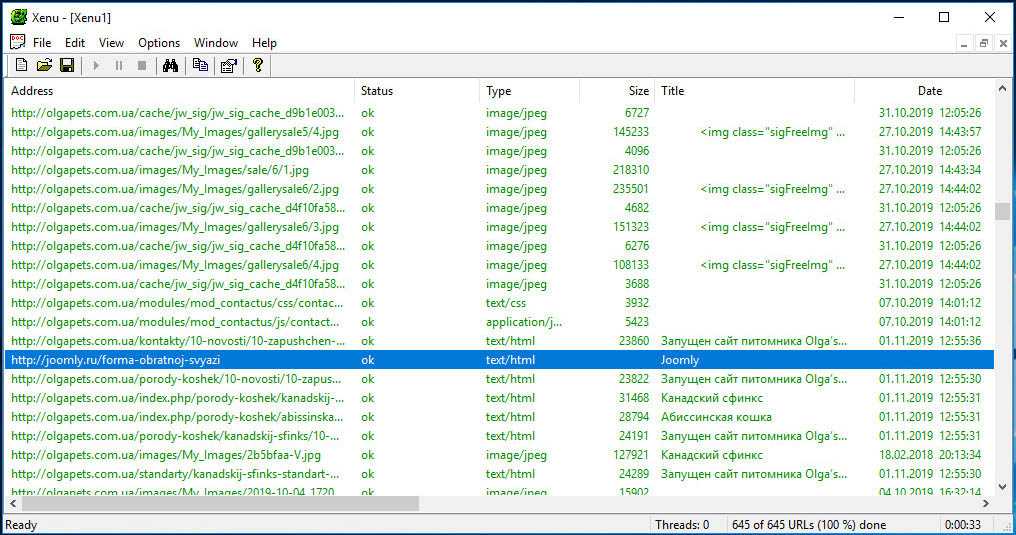Click the Open file folder icon
Viewport: 1016px width, 535px height.
(44, 65)
